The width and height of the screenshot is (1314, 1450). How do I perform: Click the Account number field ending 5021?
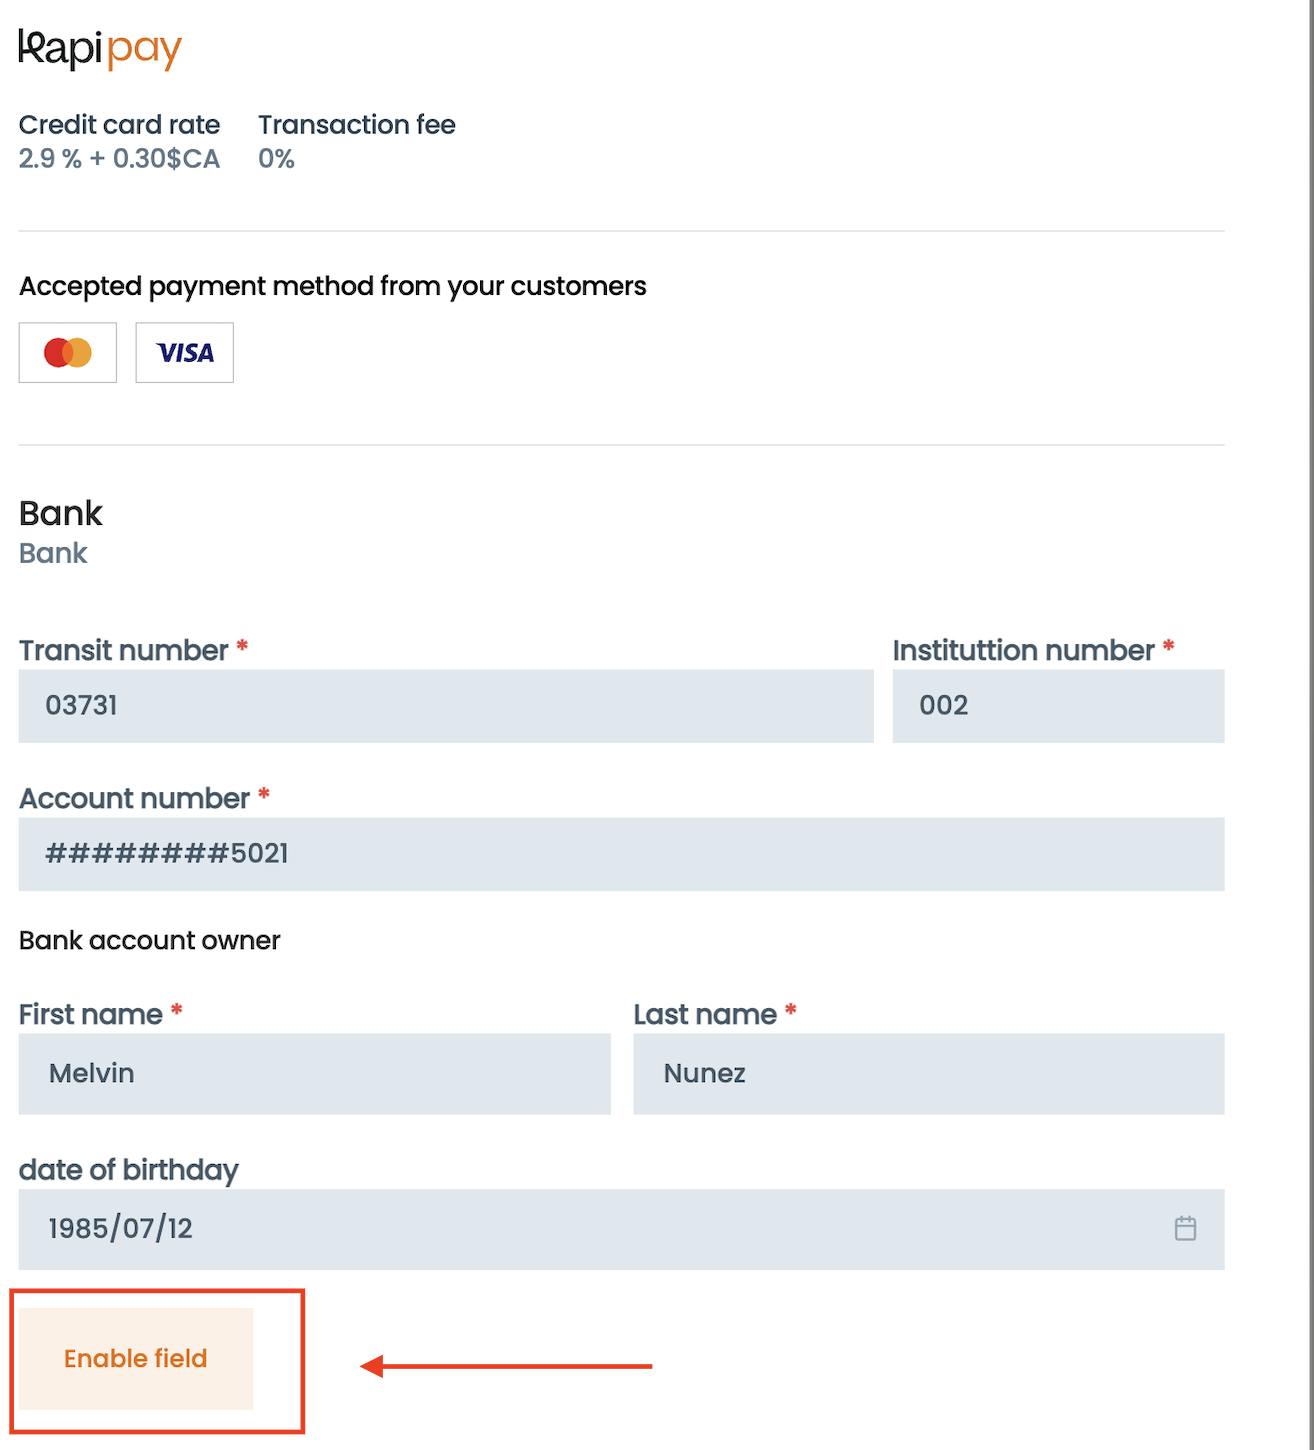coord(621,854)
